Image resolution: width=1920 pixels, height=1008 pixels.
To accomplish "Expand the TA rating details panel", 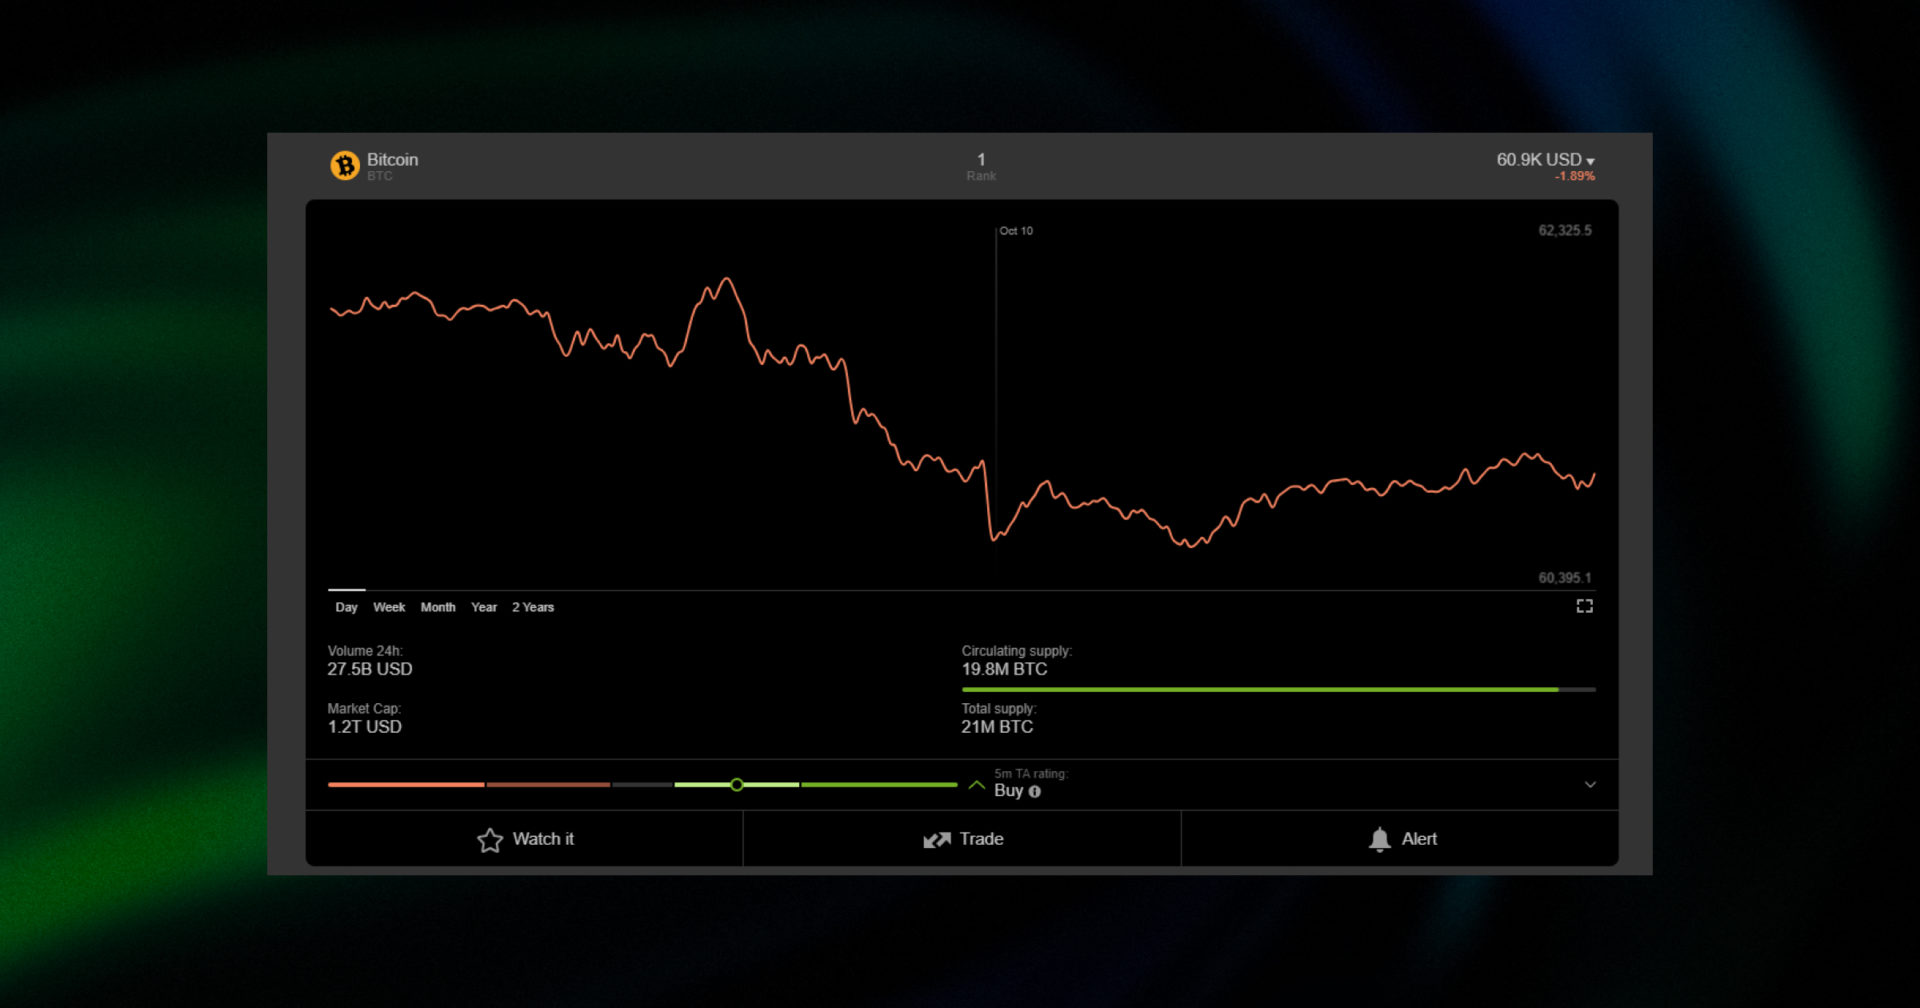I will (x=1590, y=785).
